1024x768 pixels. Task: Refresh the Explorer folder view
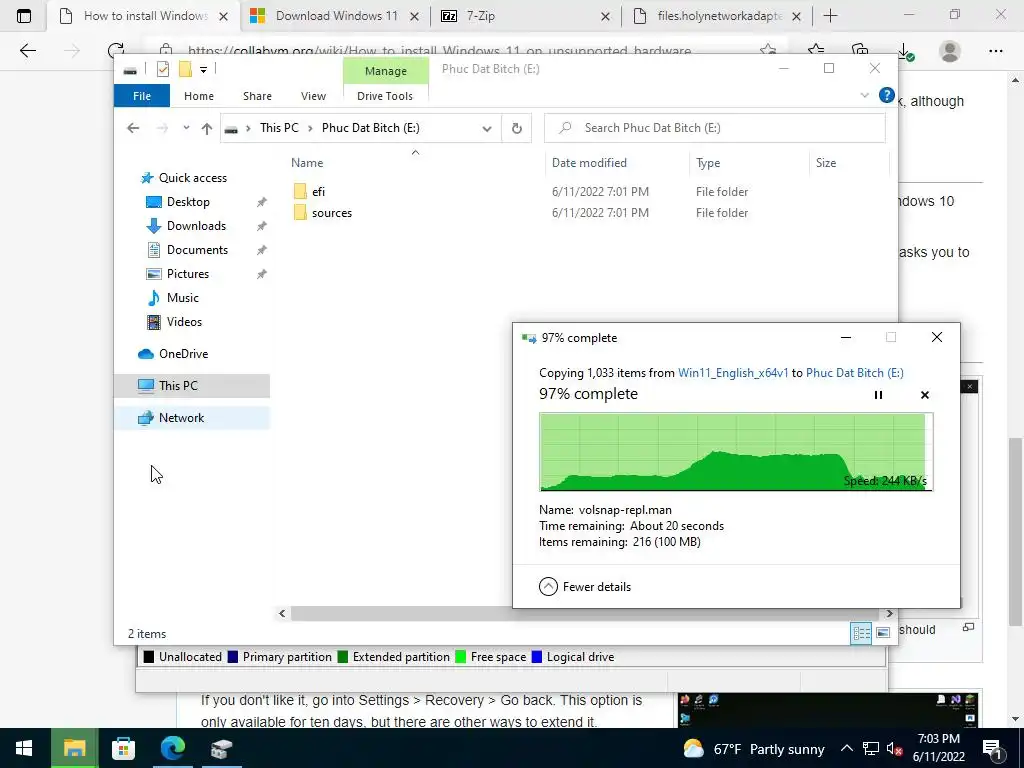(x=517, y=129)
